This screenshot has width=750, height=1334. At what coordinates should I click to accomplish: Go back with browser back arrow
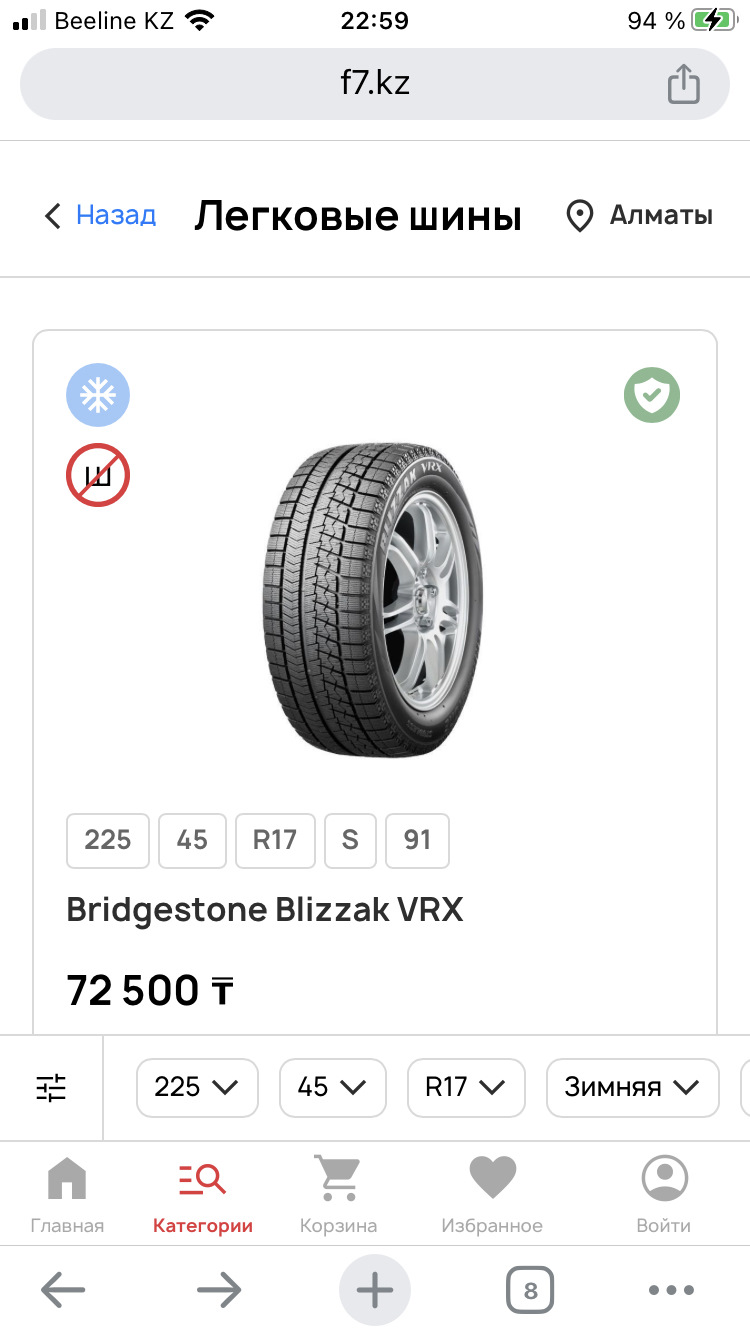63,1290
